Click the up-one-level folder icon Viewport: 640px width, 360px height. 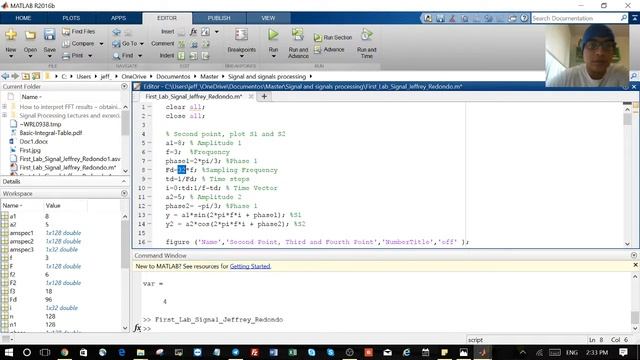[x=26, y=76]
